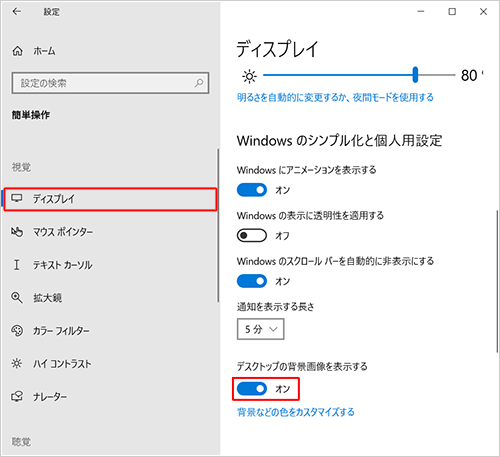Image resolution: width=500 pixels, height=457 pixels.
Task: Open テキスト カーソル settings page
Action: 110,265
